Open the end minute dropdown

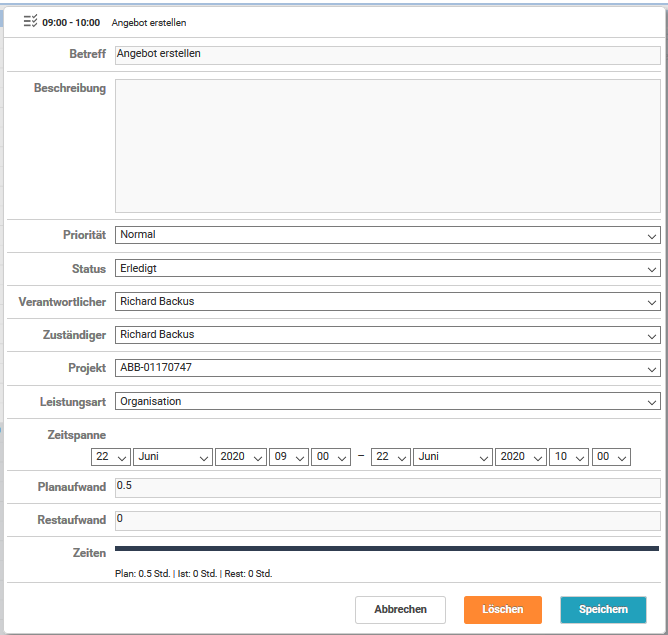pos(610,456)
